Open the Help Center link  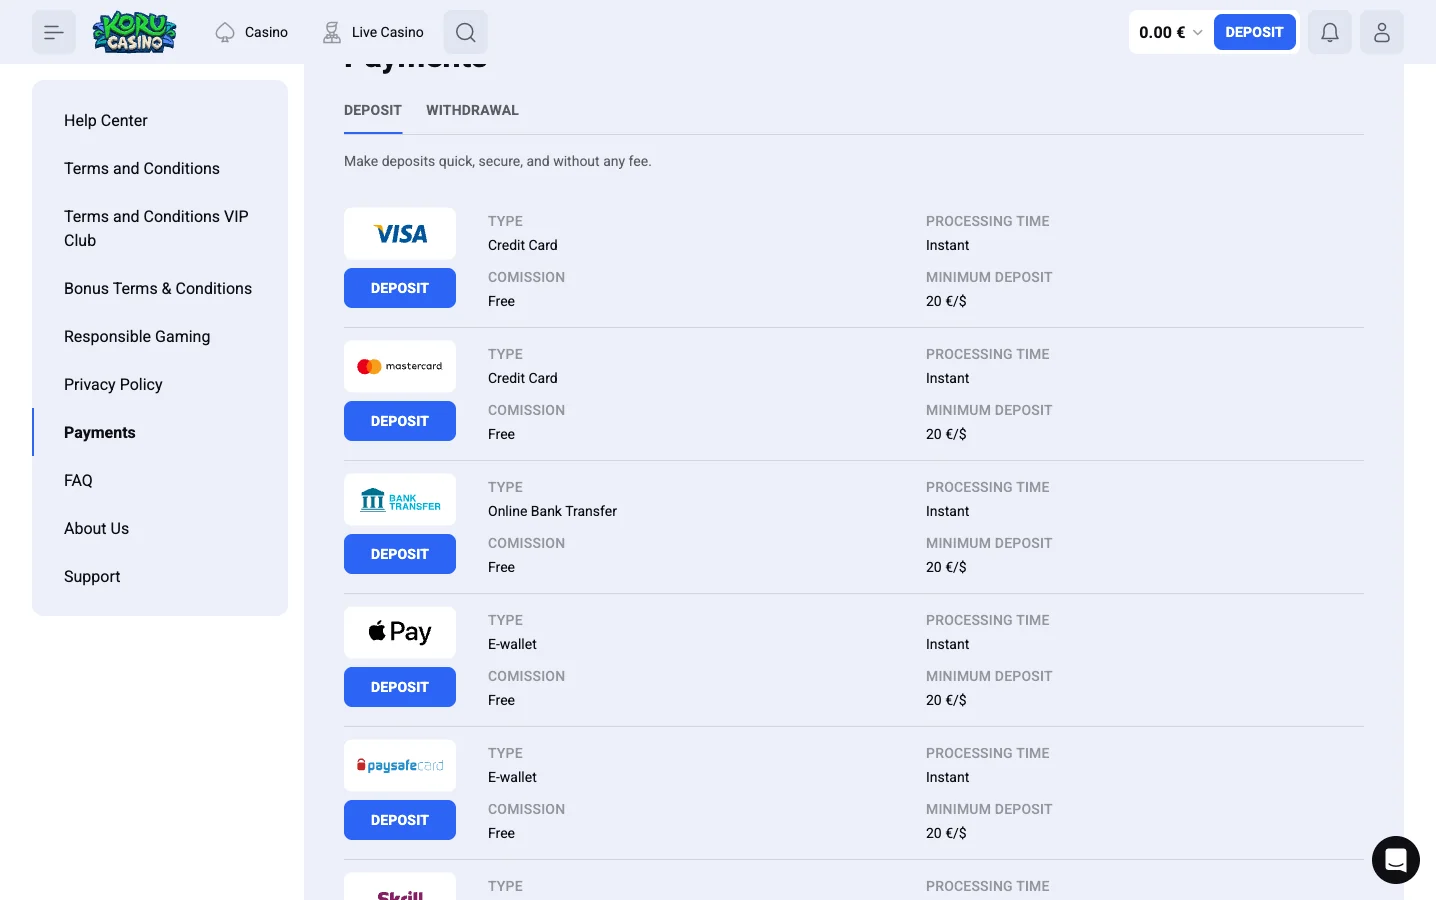click(x=106, y=120)
